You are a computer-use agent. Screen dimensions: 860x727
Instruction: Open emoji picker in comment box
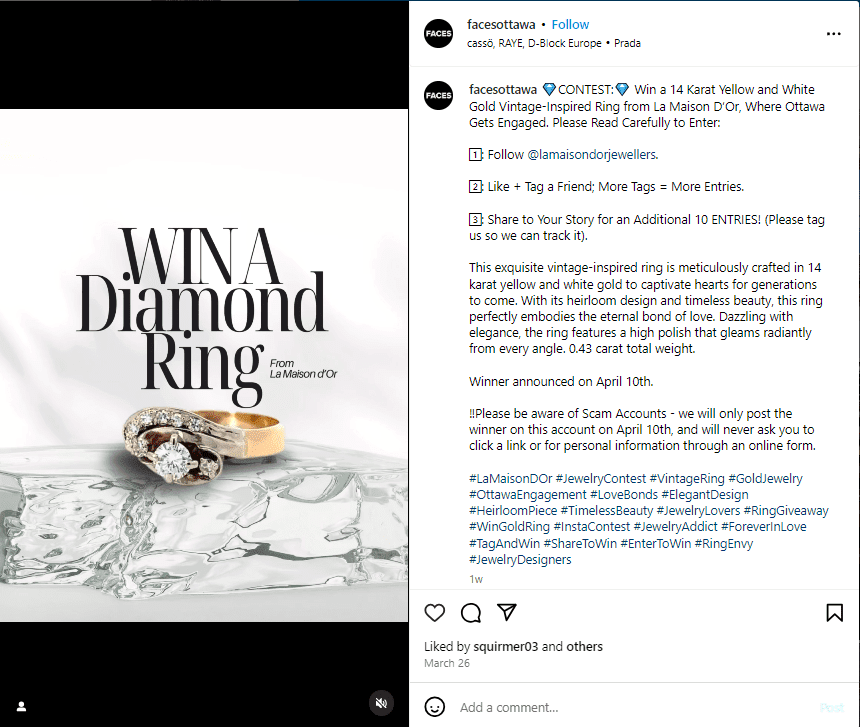[435, 707]
